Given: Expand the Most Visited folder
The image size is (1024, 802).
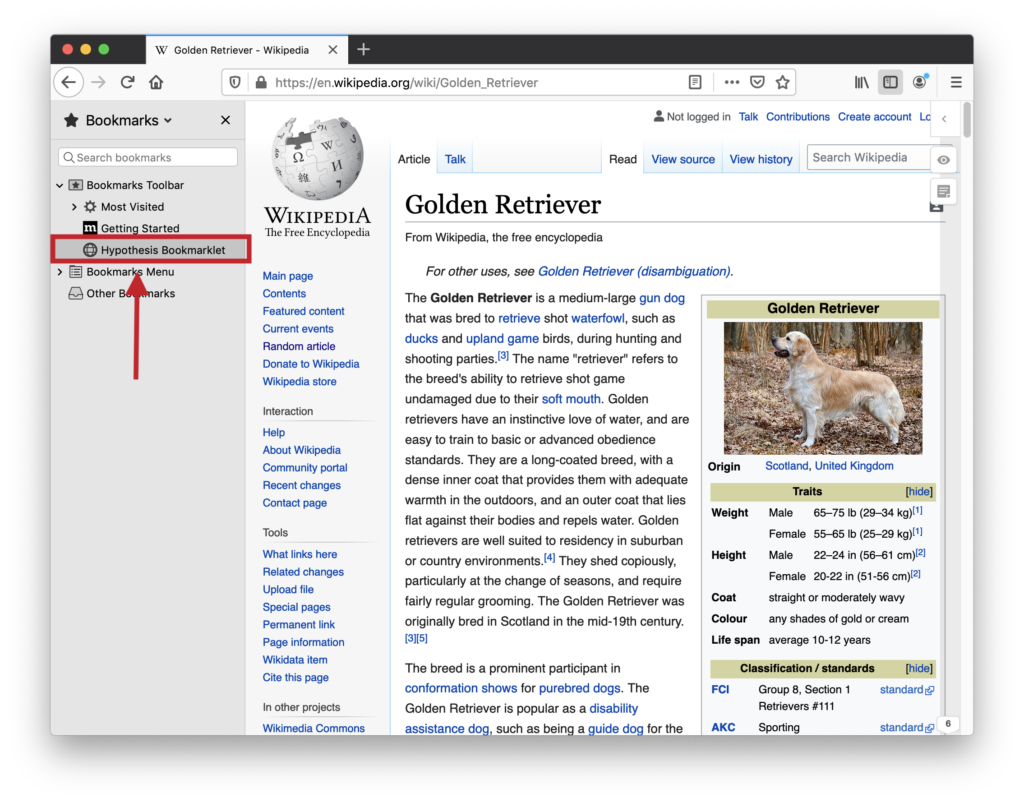Looking at the screenshot, I should click(74, 207).
